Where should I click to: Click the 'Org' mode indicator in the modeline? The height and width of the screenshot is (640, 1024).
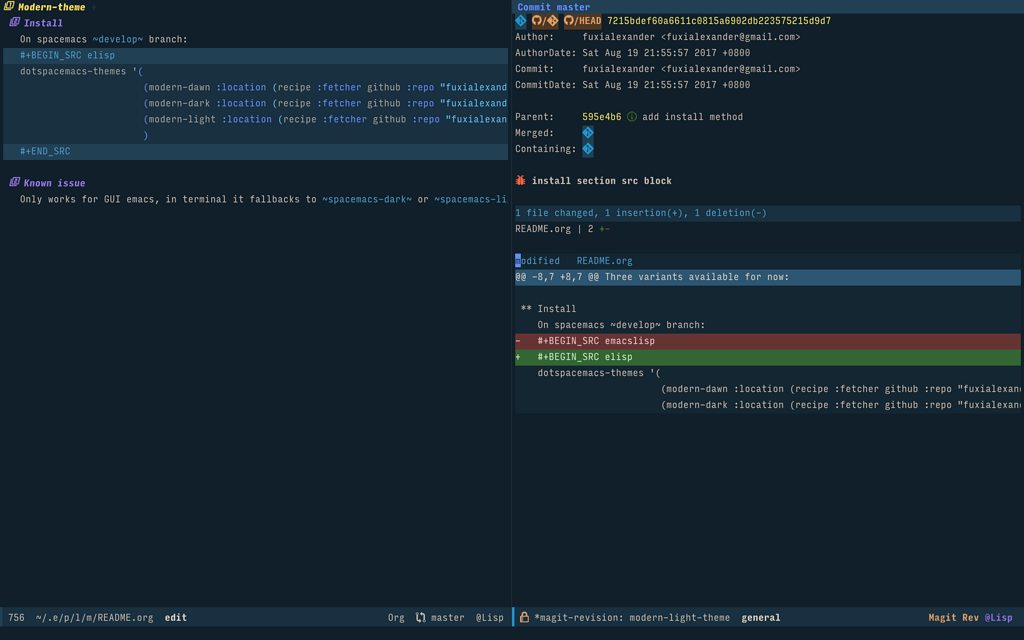point(396,617)
